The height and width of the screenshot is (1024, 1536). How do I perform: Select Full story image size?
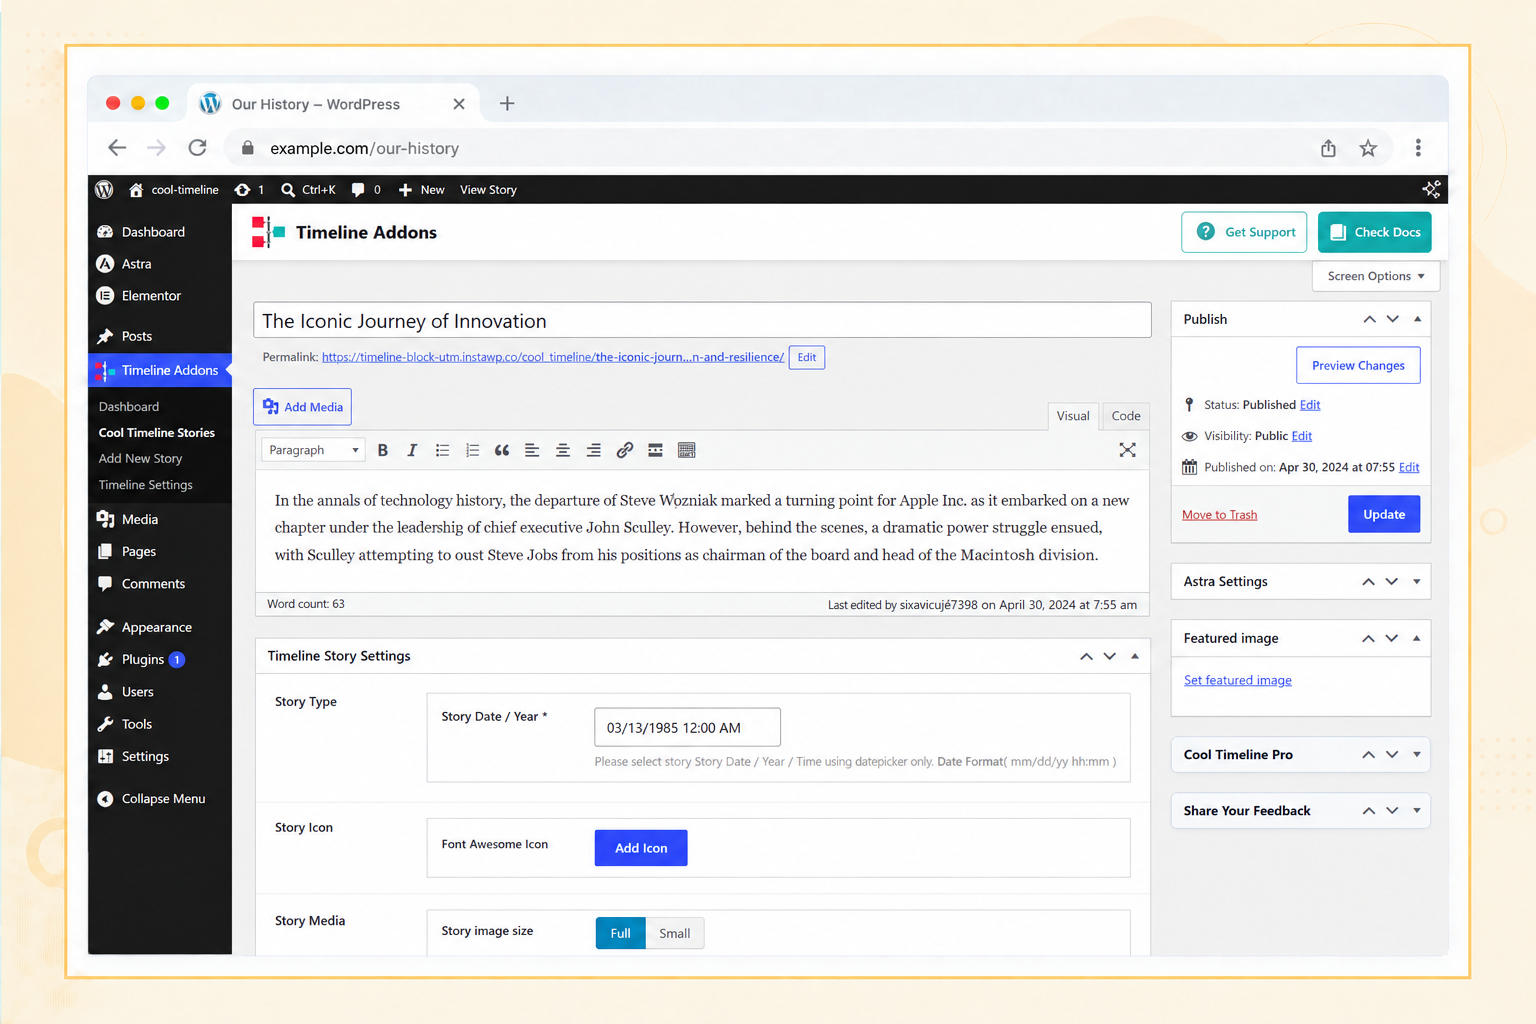pyautogui.click(x=620, y=933)
